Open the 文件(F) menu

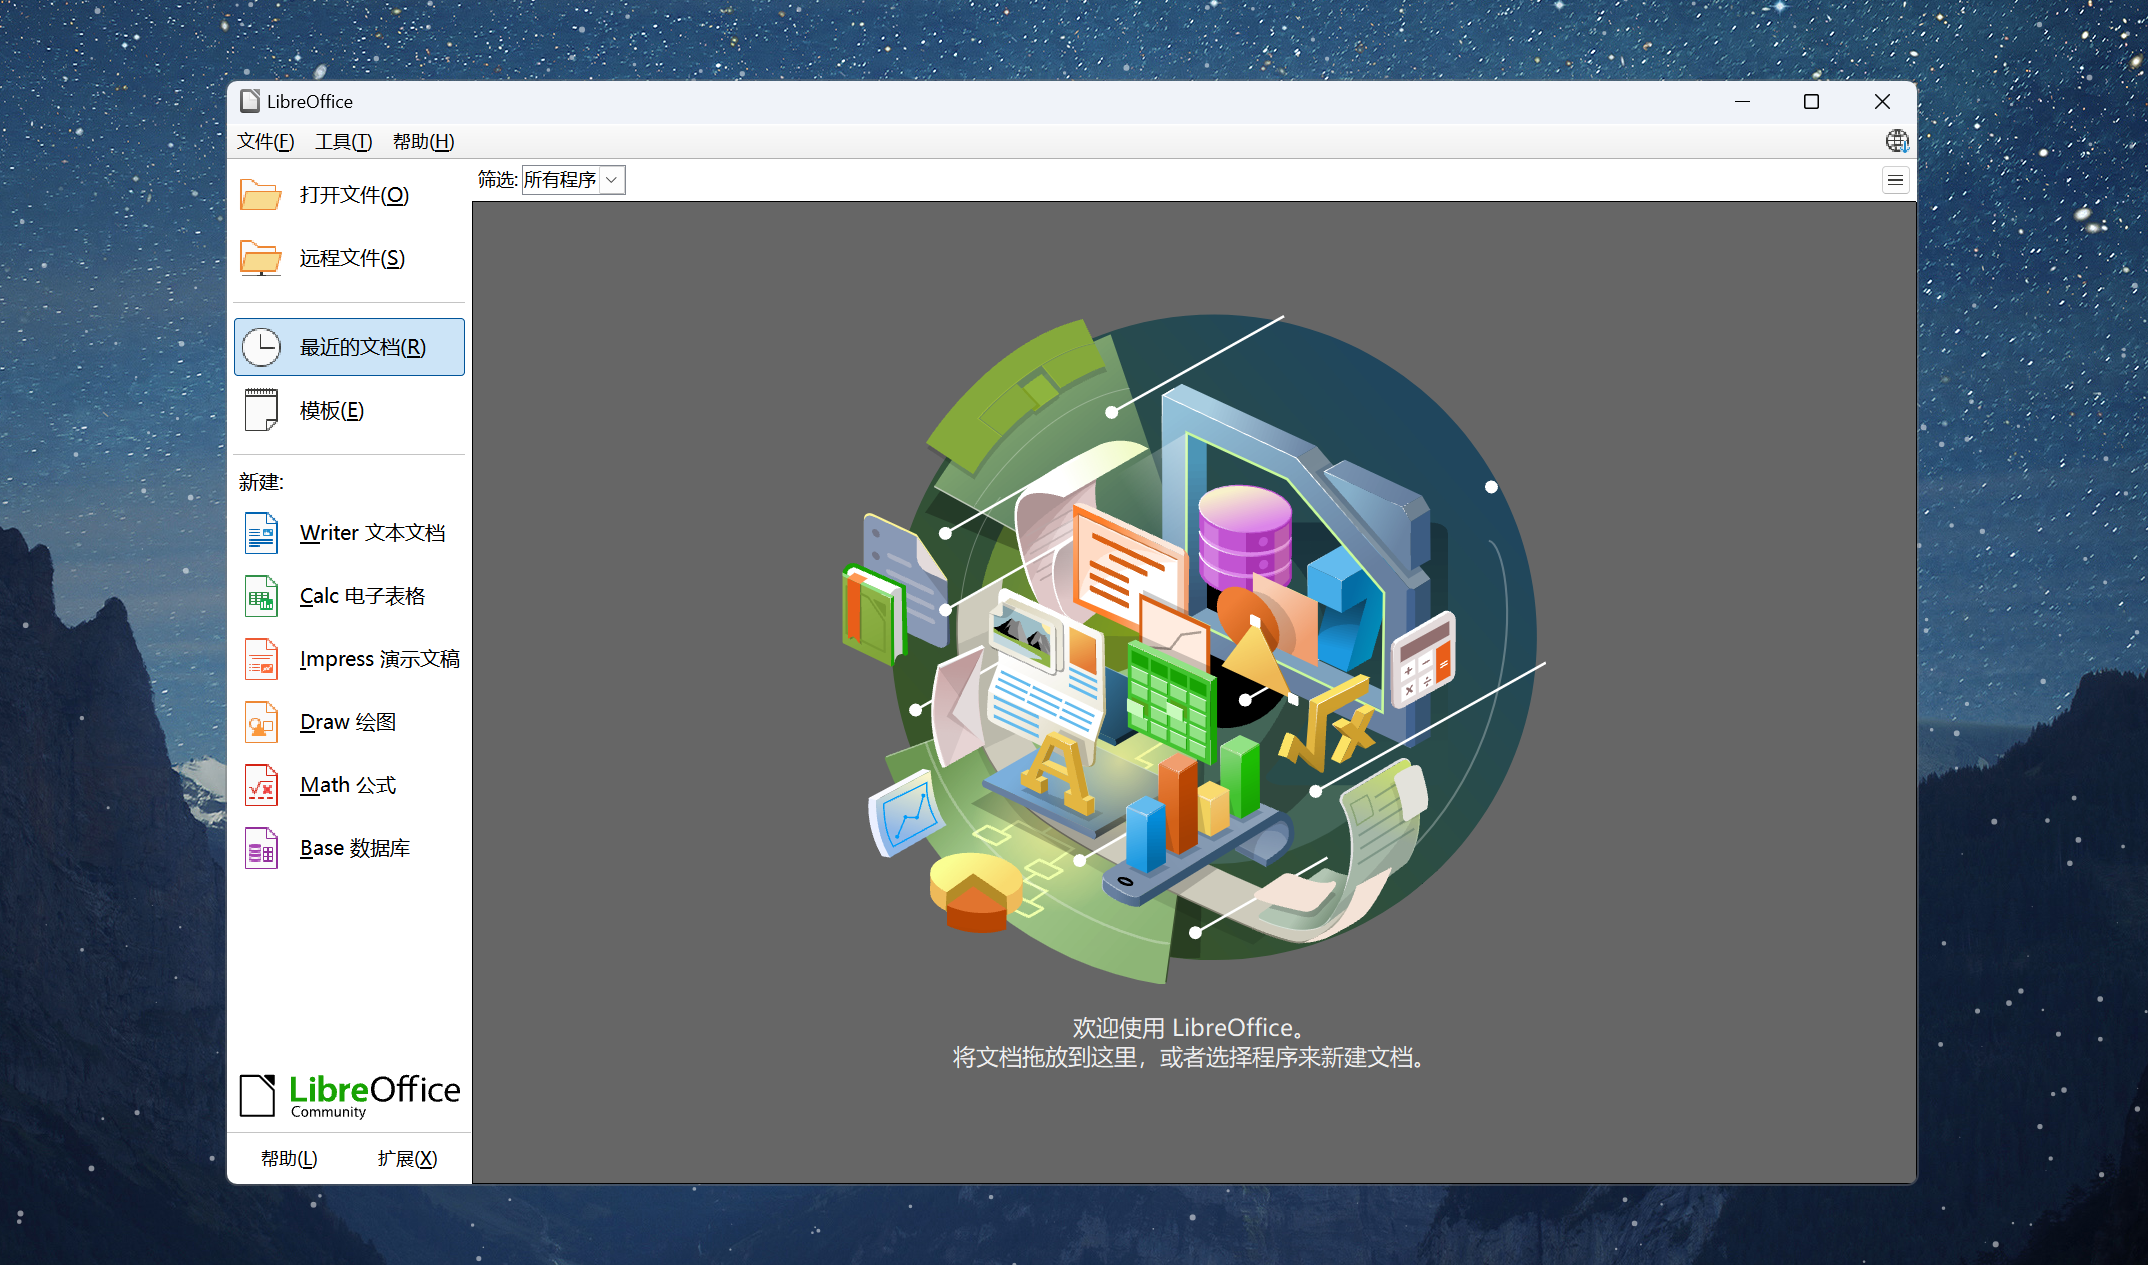265,141
